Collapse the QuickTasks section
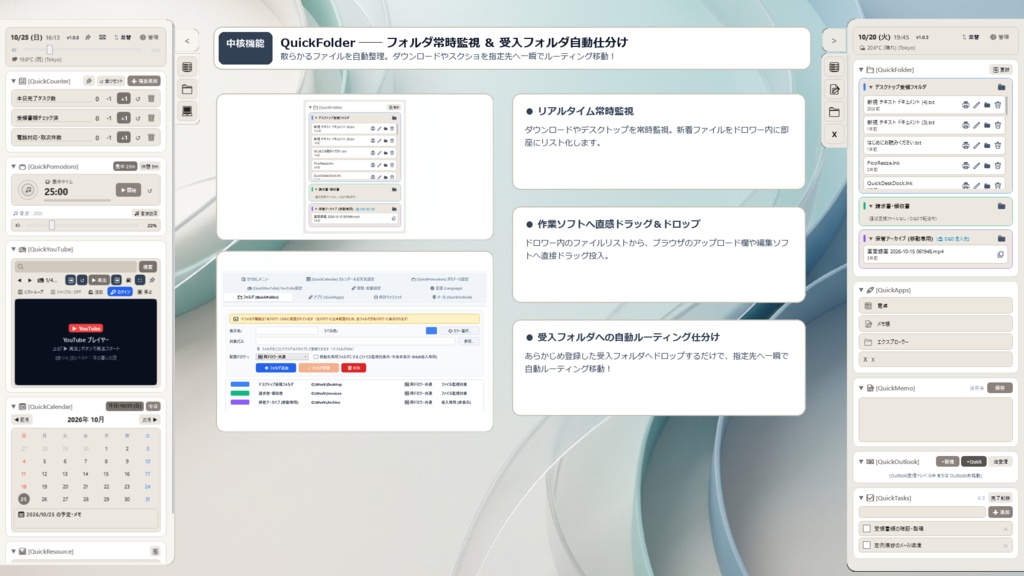 point(861,498)
